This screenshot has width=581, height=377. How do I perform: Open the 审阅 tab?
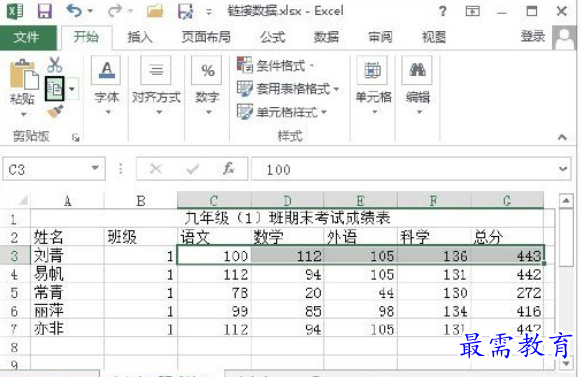(380, 37)
